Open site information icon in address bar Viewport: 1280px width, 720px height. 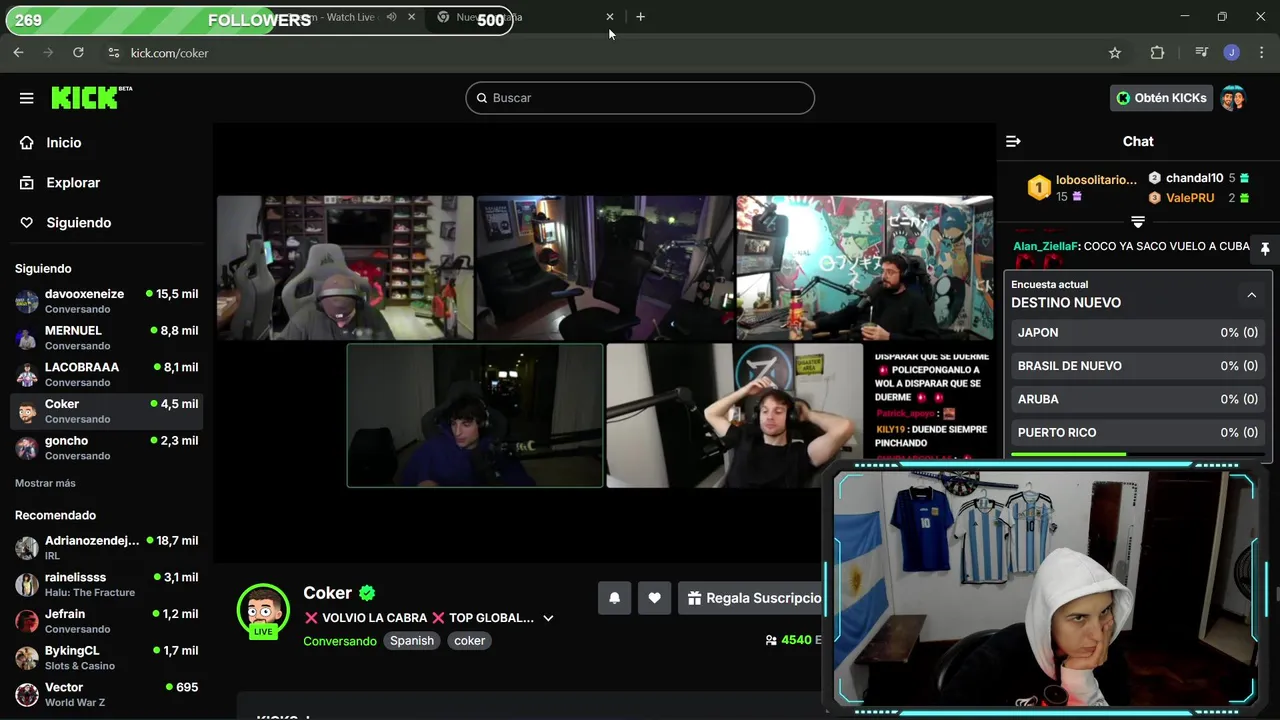pos(114,53)
